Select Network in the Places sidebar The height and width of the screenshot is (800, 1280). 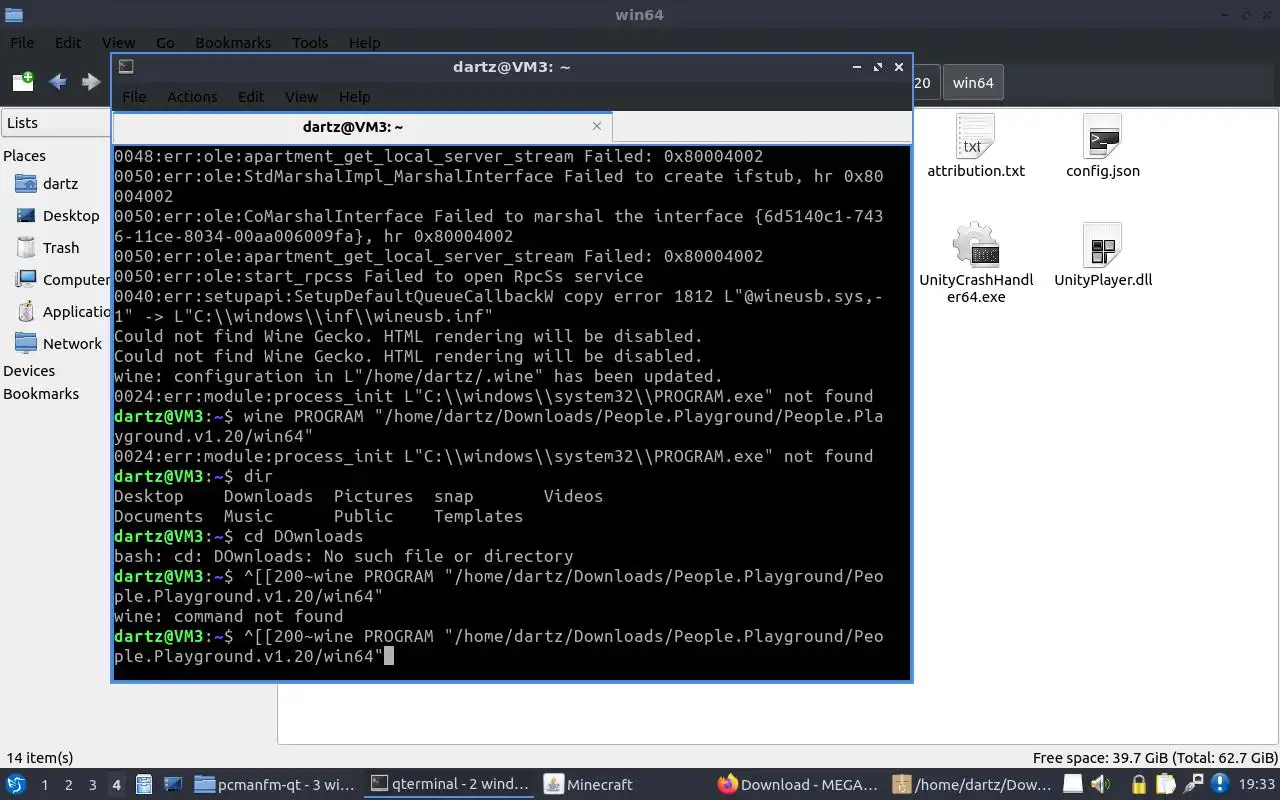pyautogui.click(x=58, y=344)
